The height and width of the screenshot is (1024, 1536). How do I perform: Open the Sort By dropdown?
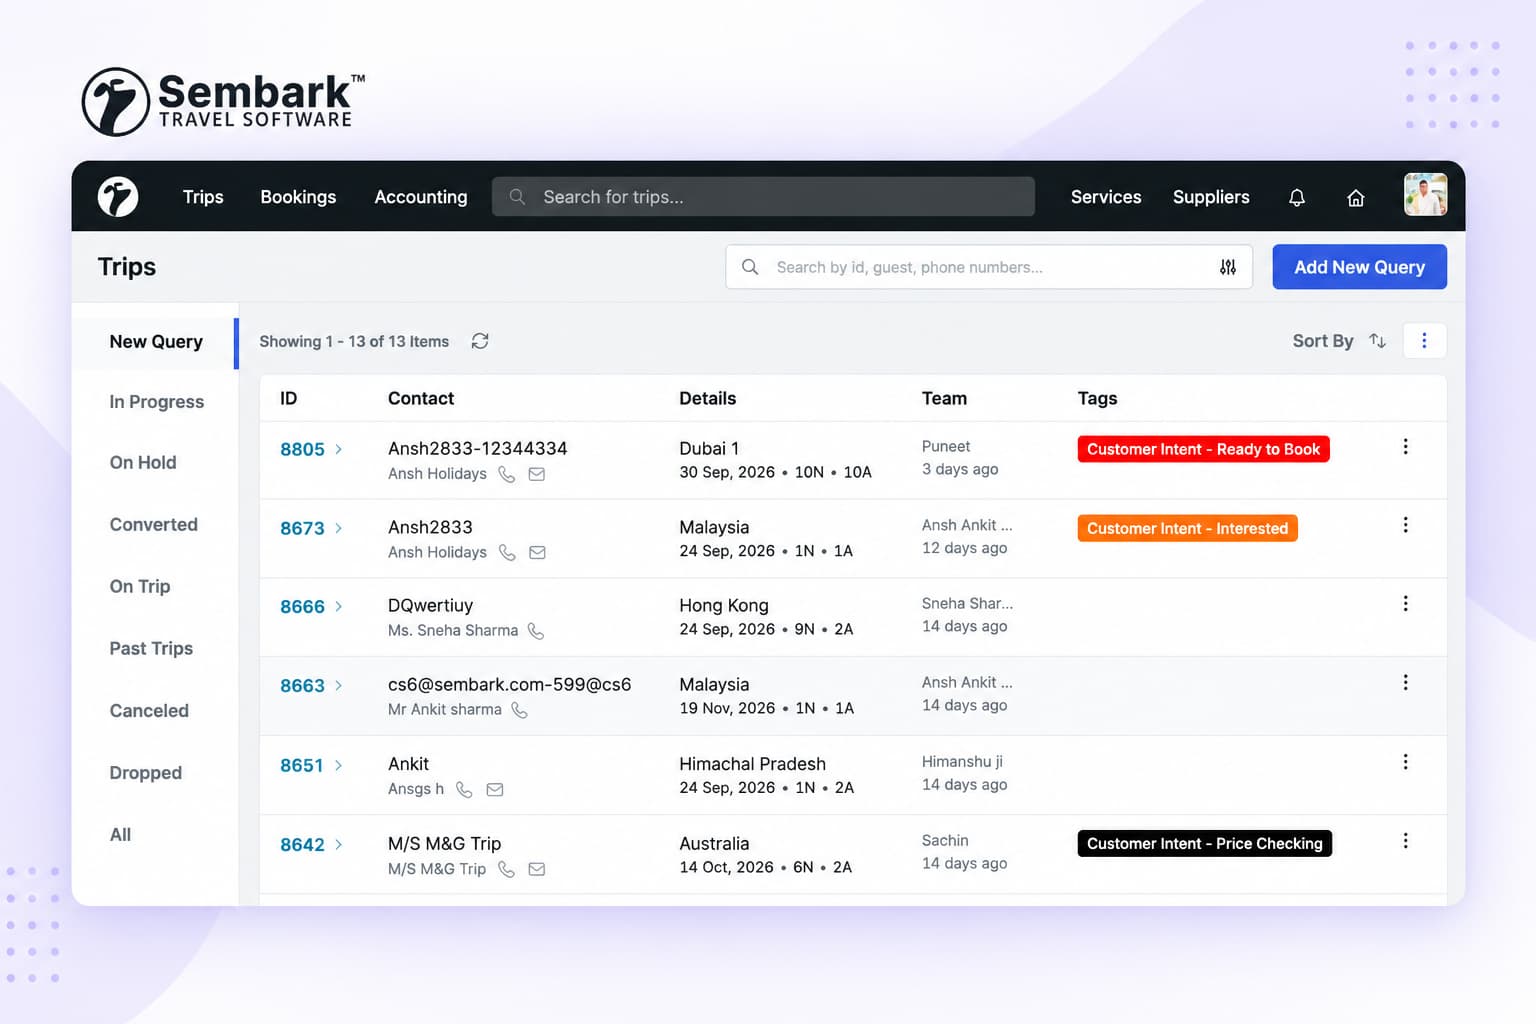(x=1322, y=341)
